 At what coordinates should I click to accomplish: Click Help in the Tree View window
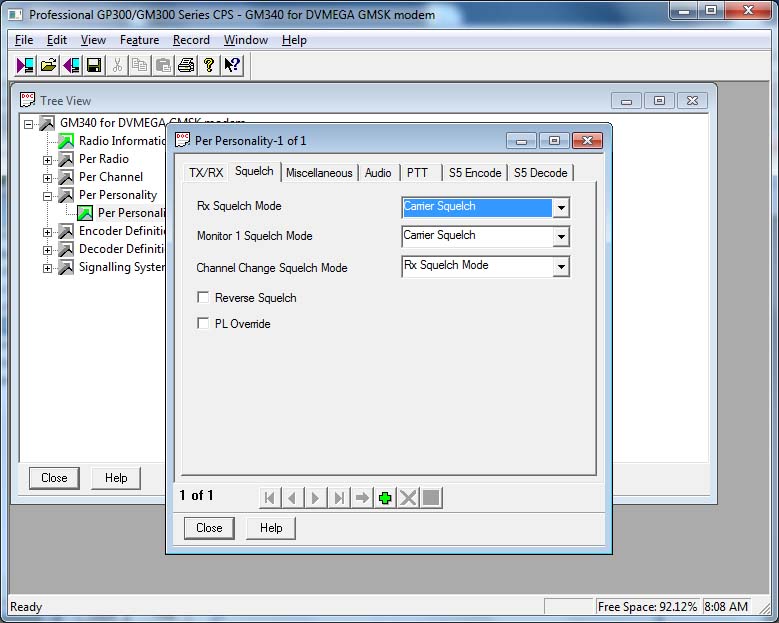tap(116, 478)
